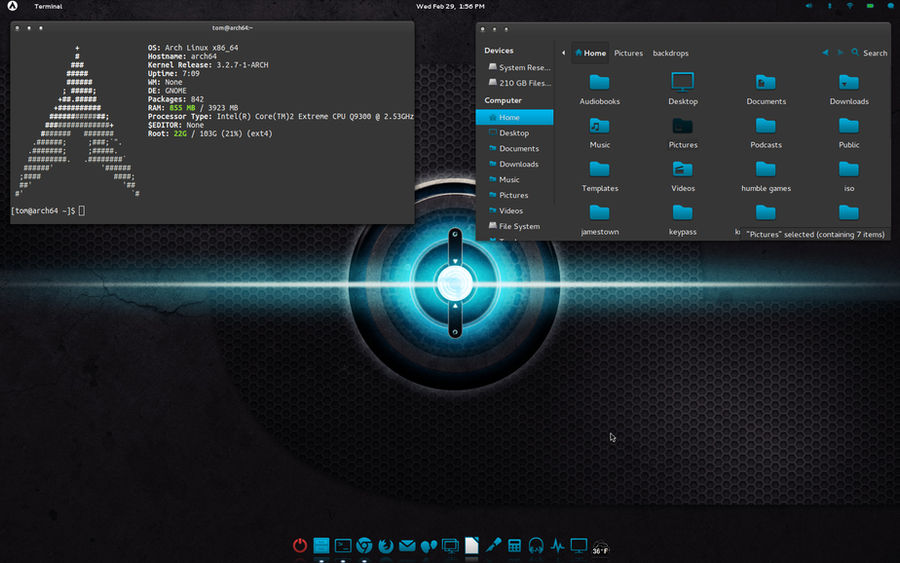Click the Arch logo in the top bar

tap(12, 6)
